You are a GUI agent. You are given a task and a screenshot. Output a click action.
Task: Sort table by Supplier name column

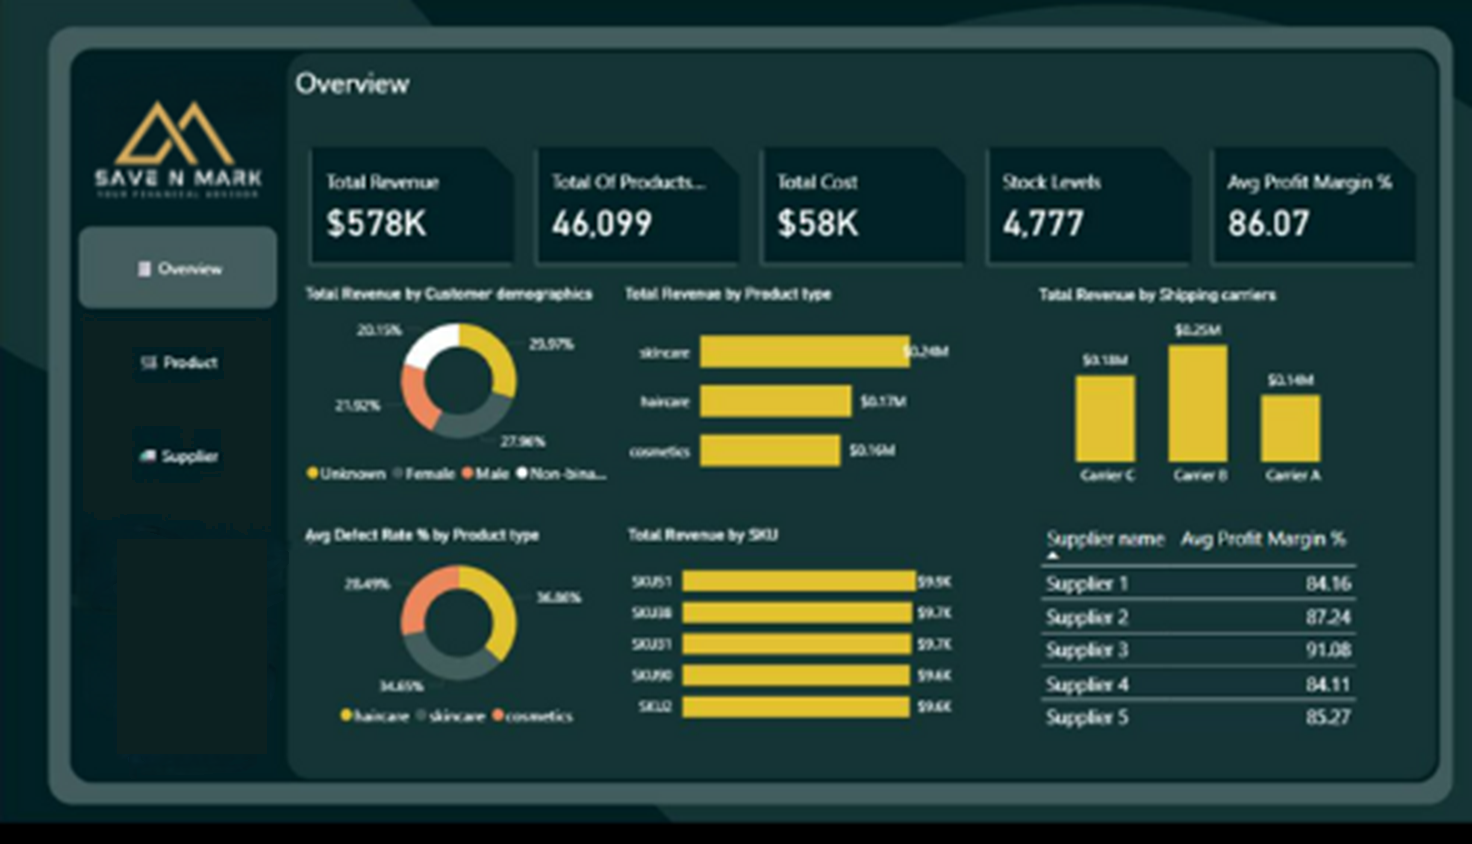coord(1104,540)
